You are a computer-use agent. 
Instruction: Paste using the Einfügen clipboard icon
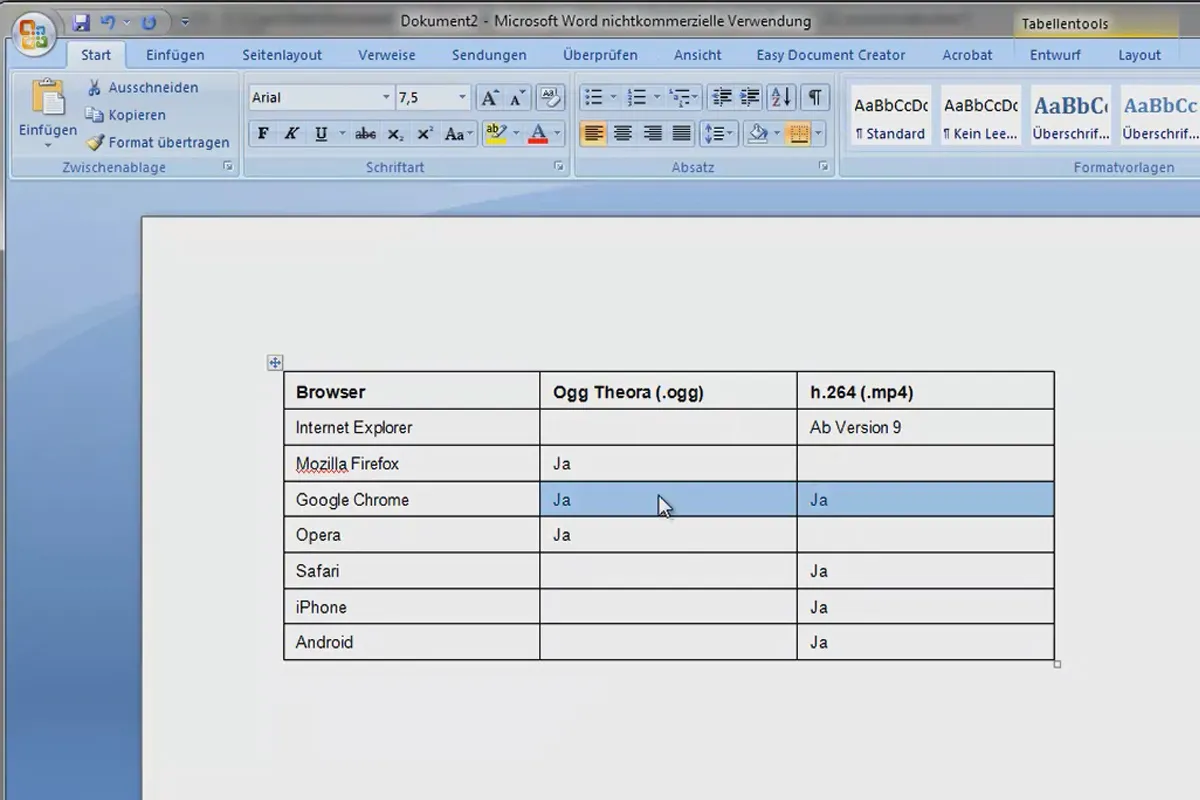pos(47,98)
